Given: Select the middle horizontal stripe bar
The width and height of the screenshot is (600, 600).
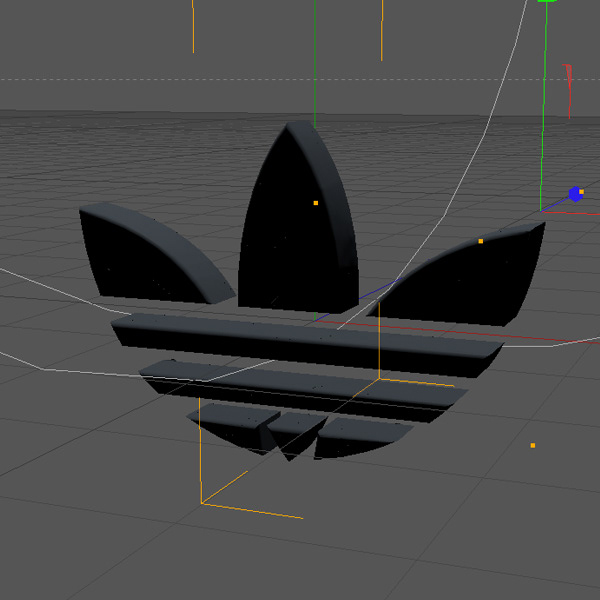Looking at the screenshot, I should pos(302,390).
